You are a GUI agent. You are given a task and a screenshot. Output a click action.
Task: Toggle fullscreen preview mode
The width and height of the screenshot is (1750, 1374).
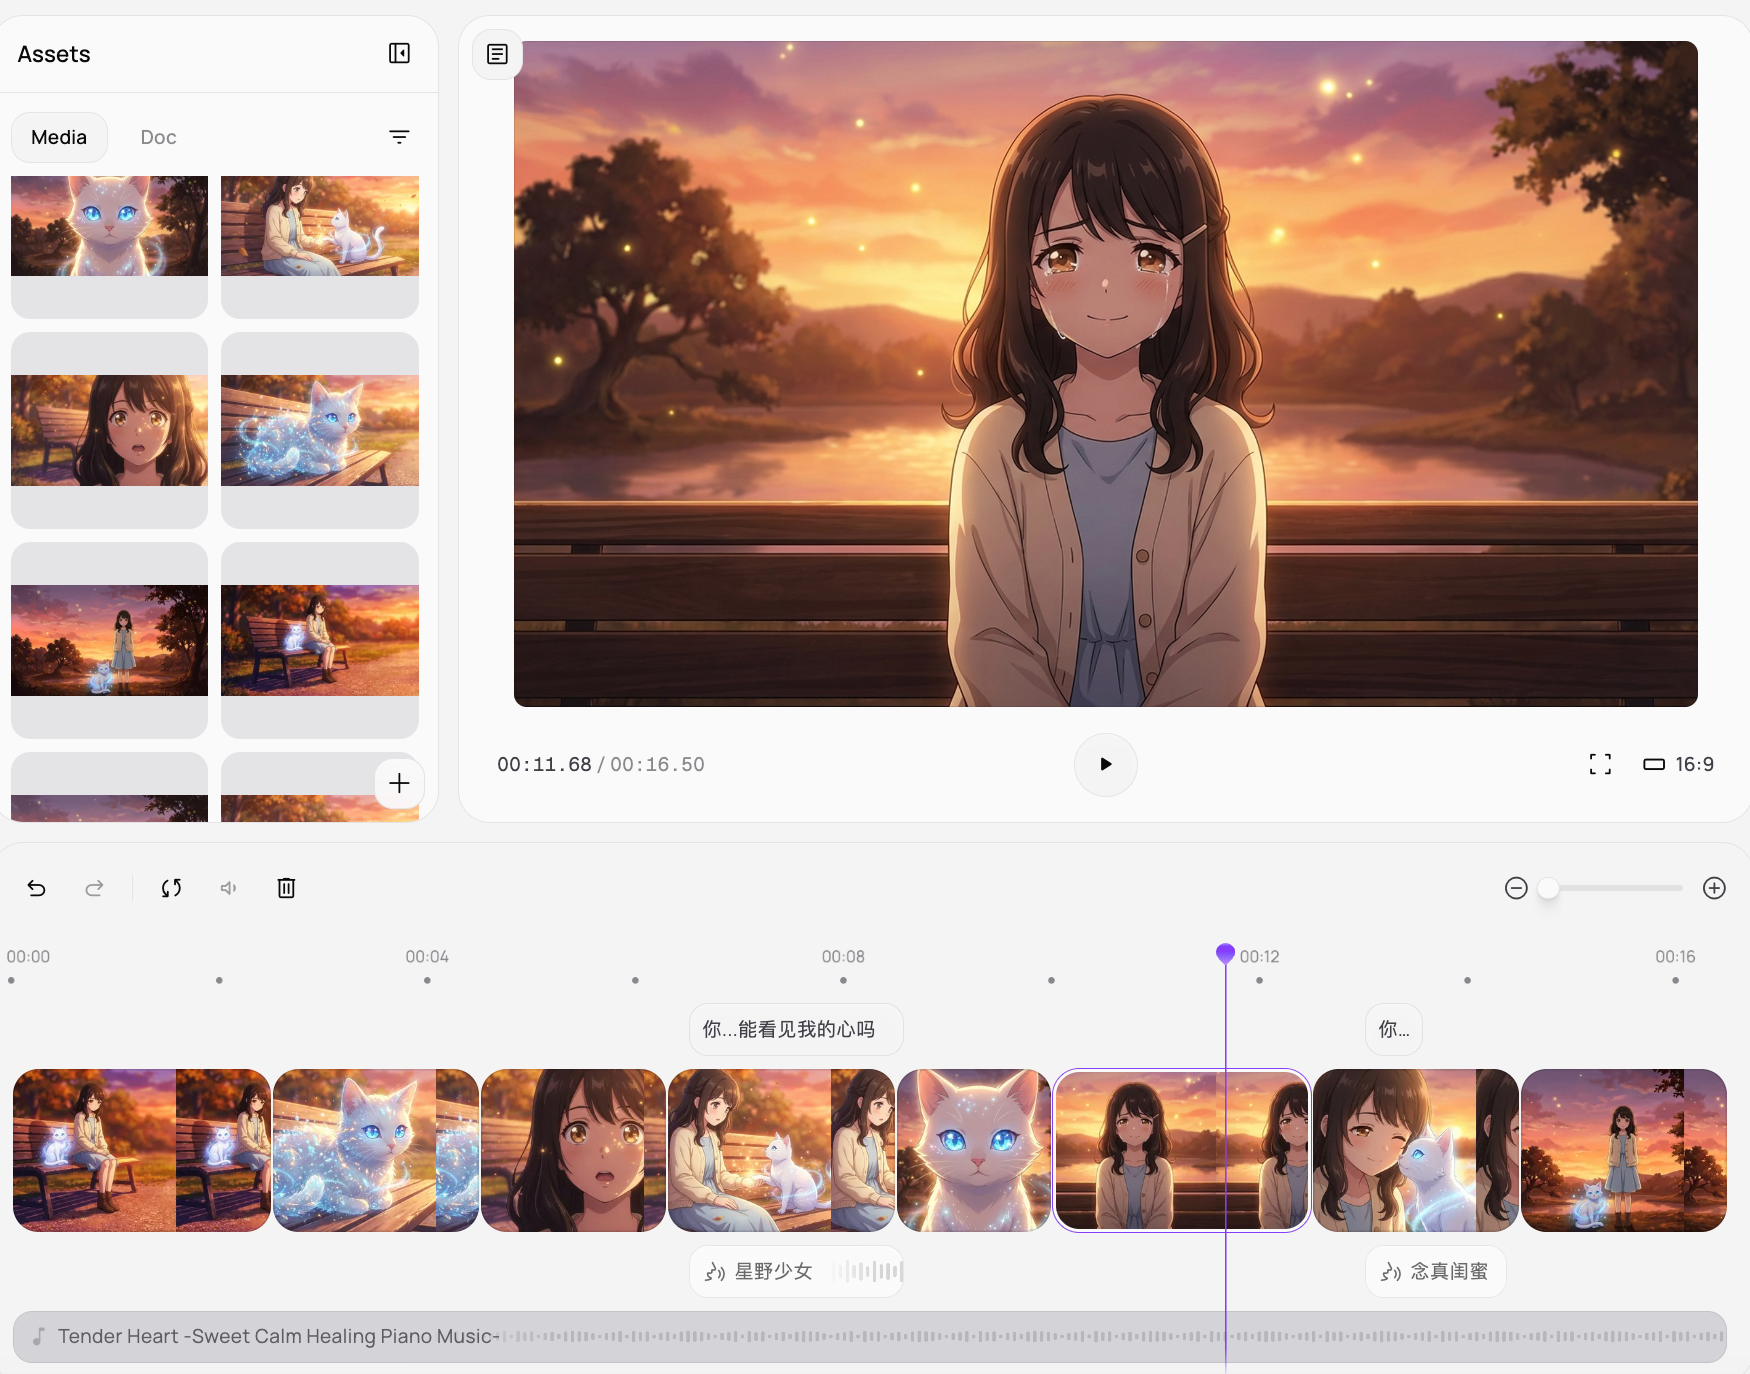click(1600, 764)
